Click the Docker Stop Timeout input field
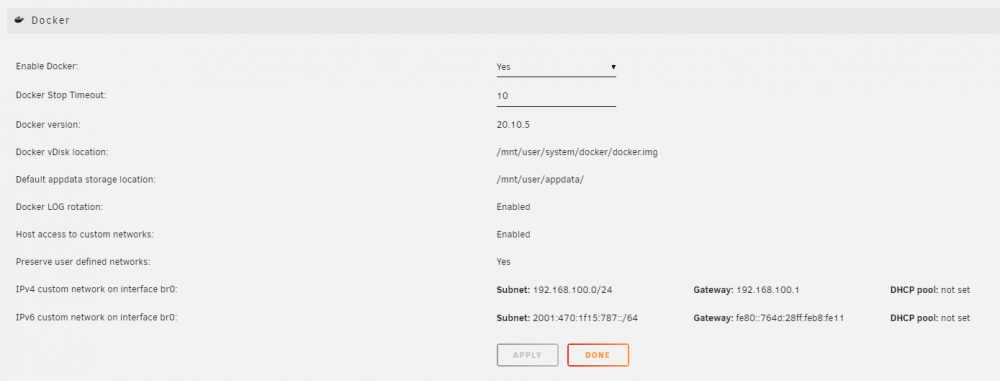This screenshot has height=381, width=1000. pos(556,96)
